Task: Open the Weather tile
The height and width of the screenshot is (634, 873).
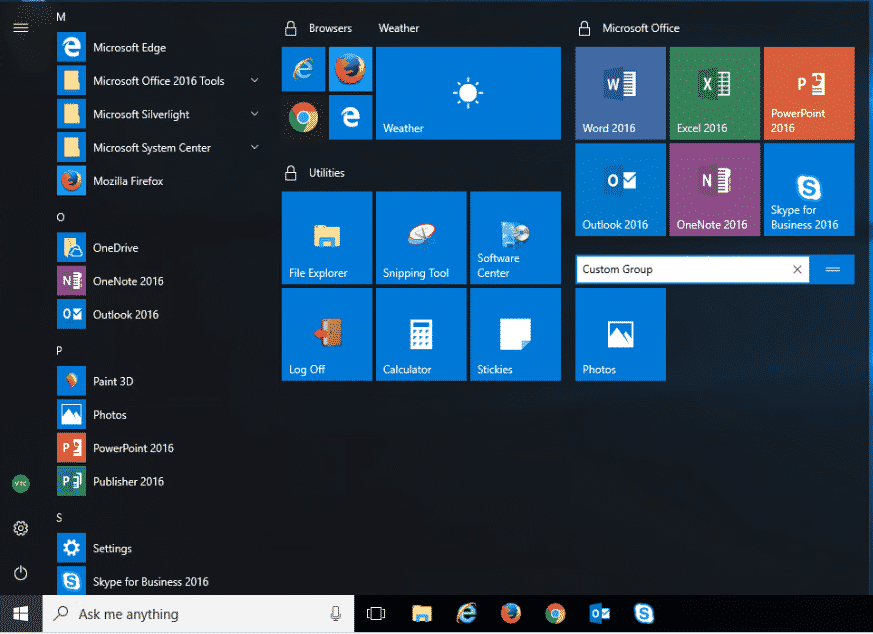Action: [x=468, y=93]
